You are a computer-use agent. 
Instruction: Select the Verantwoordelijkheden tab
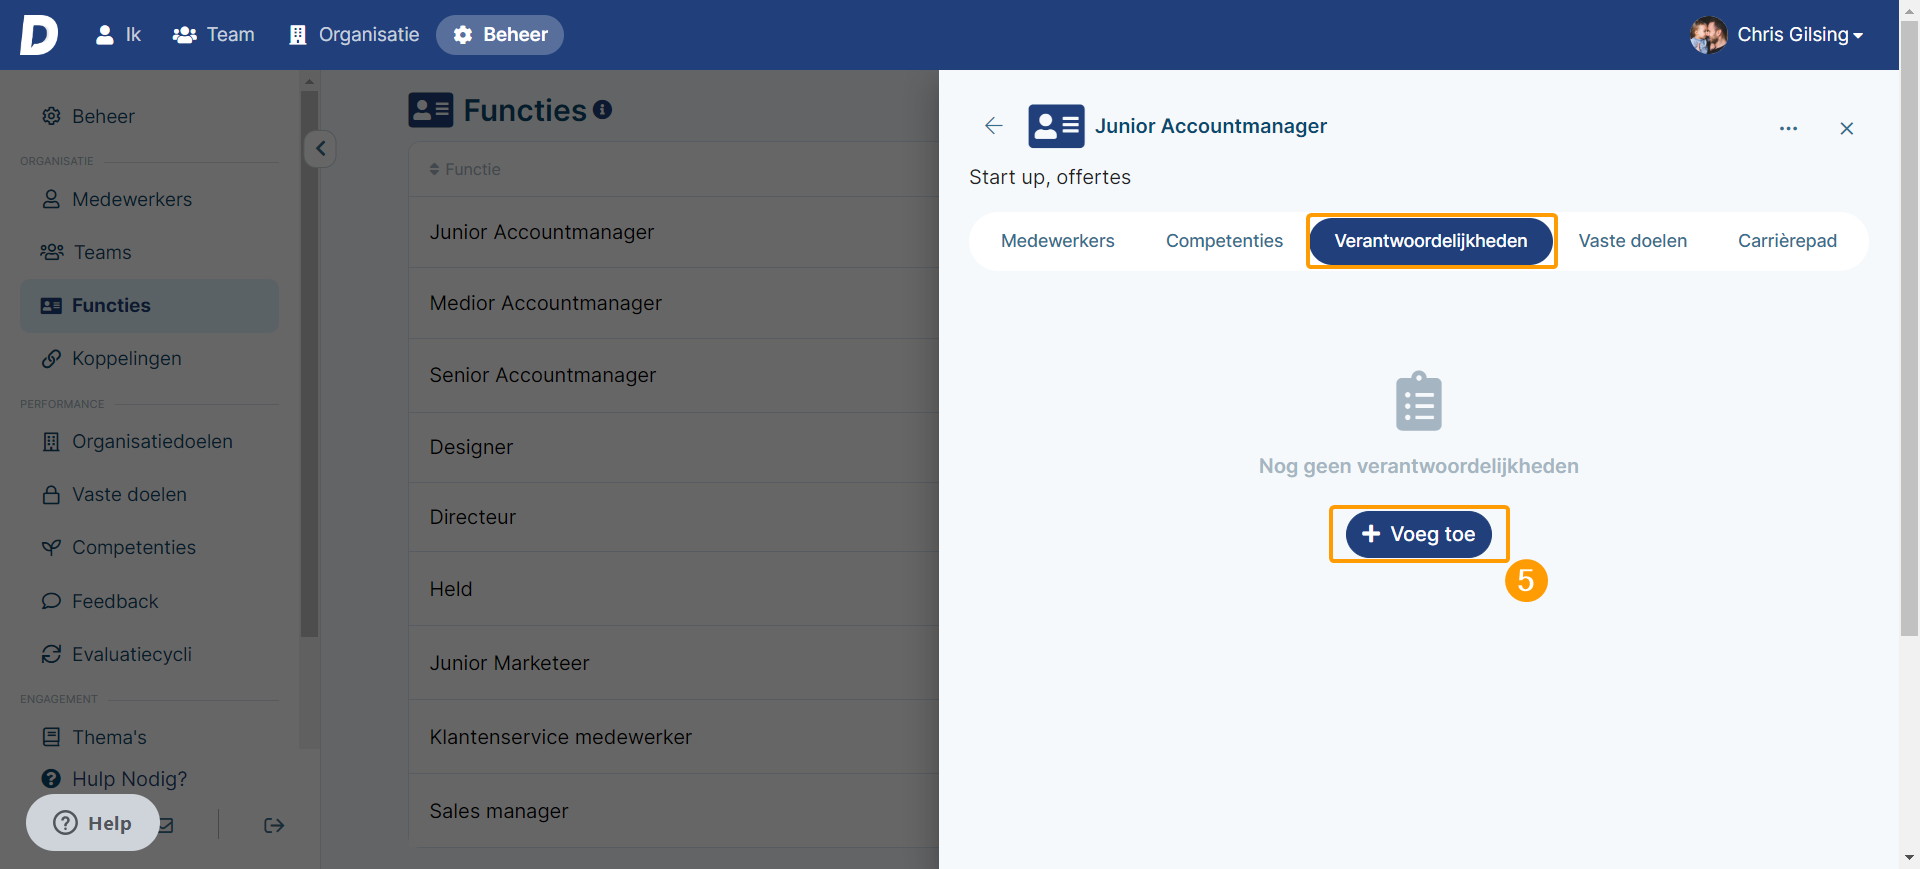[x=1431, y=241]
